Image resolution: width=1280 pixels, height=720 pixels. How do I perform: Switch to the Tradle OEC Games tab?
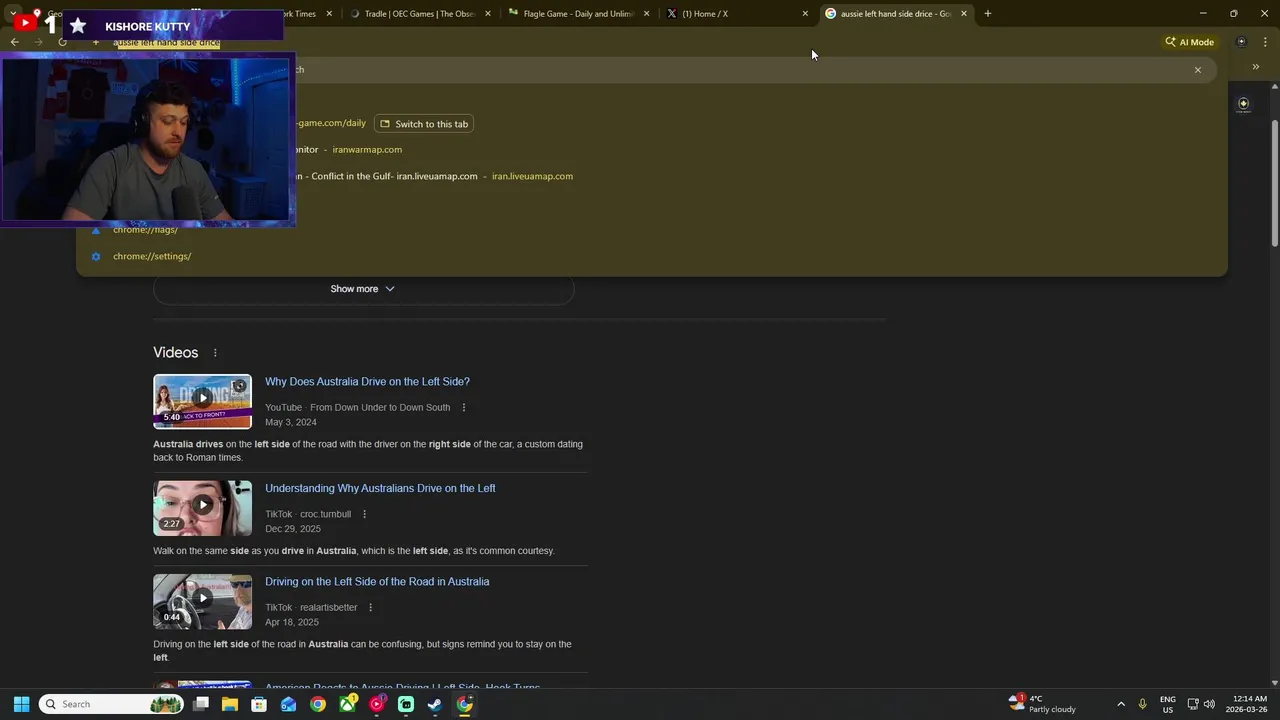(x=420, y=14)
